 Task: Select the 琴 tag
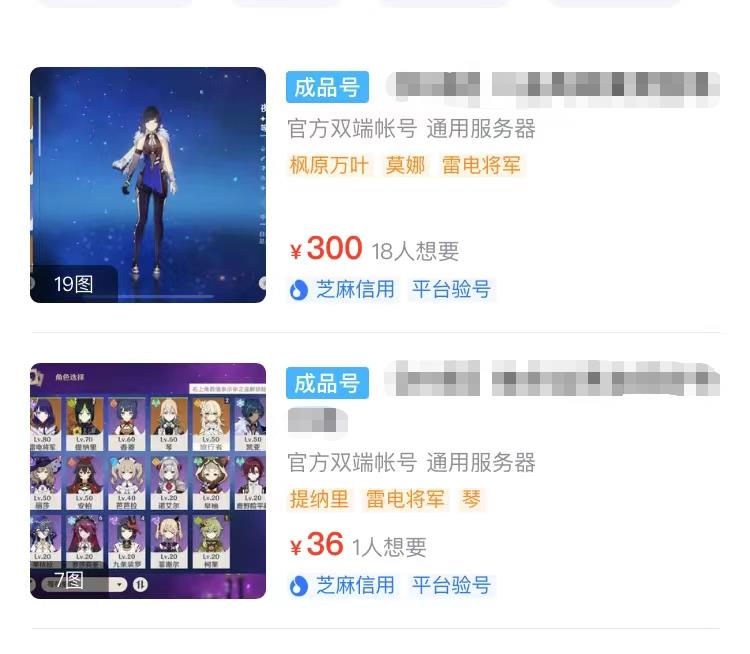[x=471, y=499]
